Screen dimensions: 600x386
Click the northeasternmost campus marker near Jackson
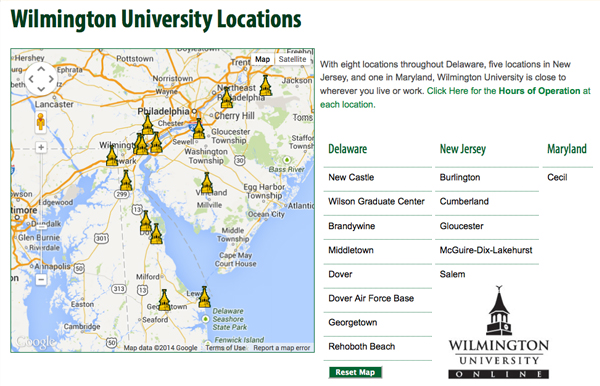(x=266, y=85)
